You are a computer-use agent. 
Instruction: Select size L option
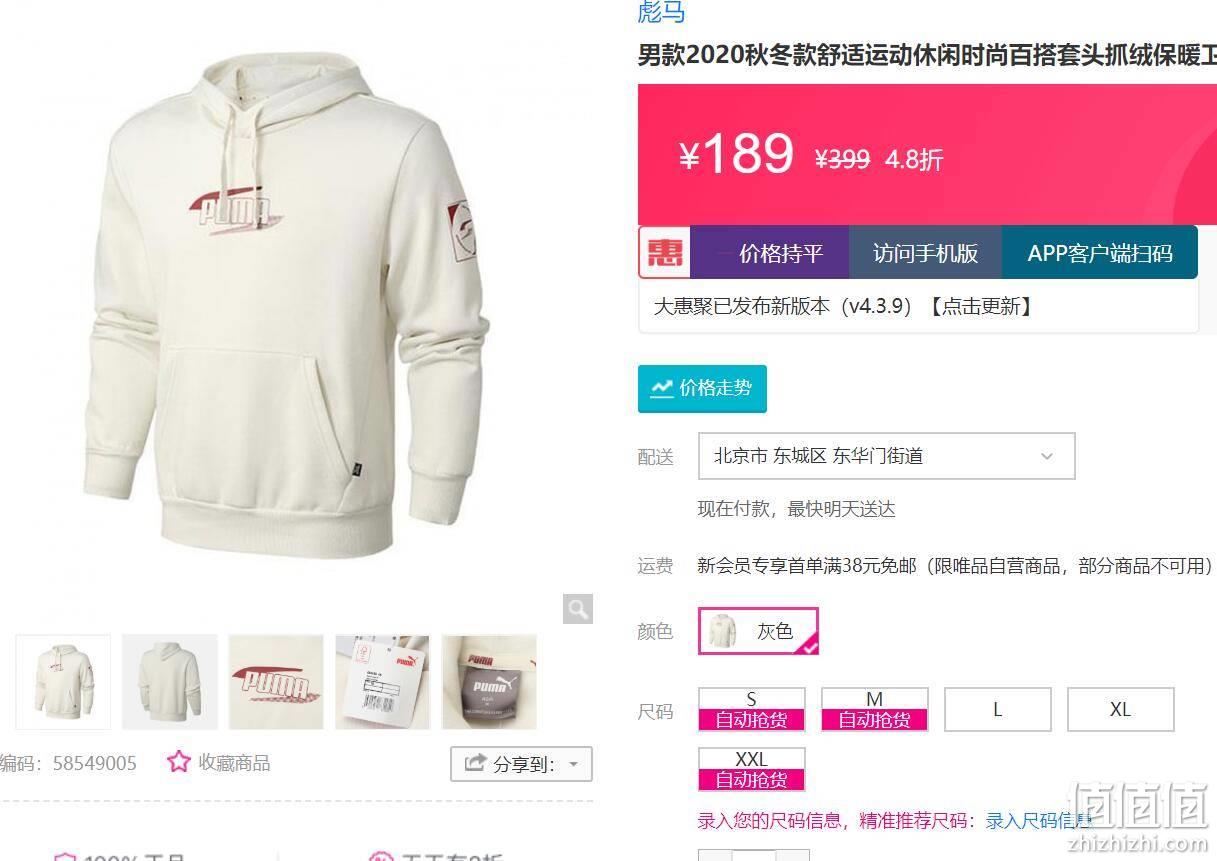point(997,709)
